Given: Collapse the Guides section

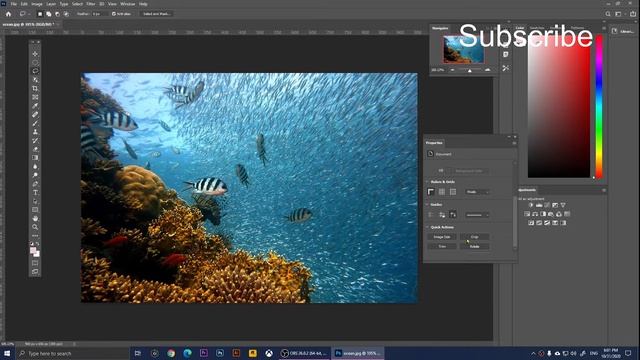Looking at the screenshot, I should click(x=428, y=205).
